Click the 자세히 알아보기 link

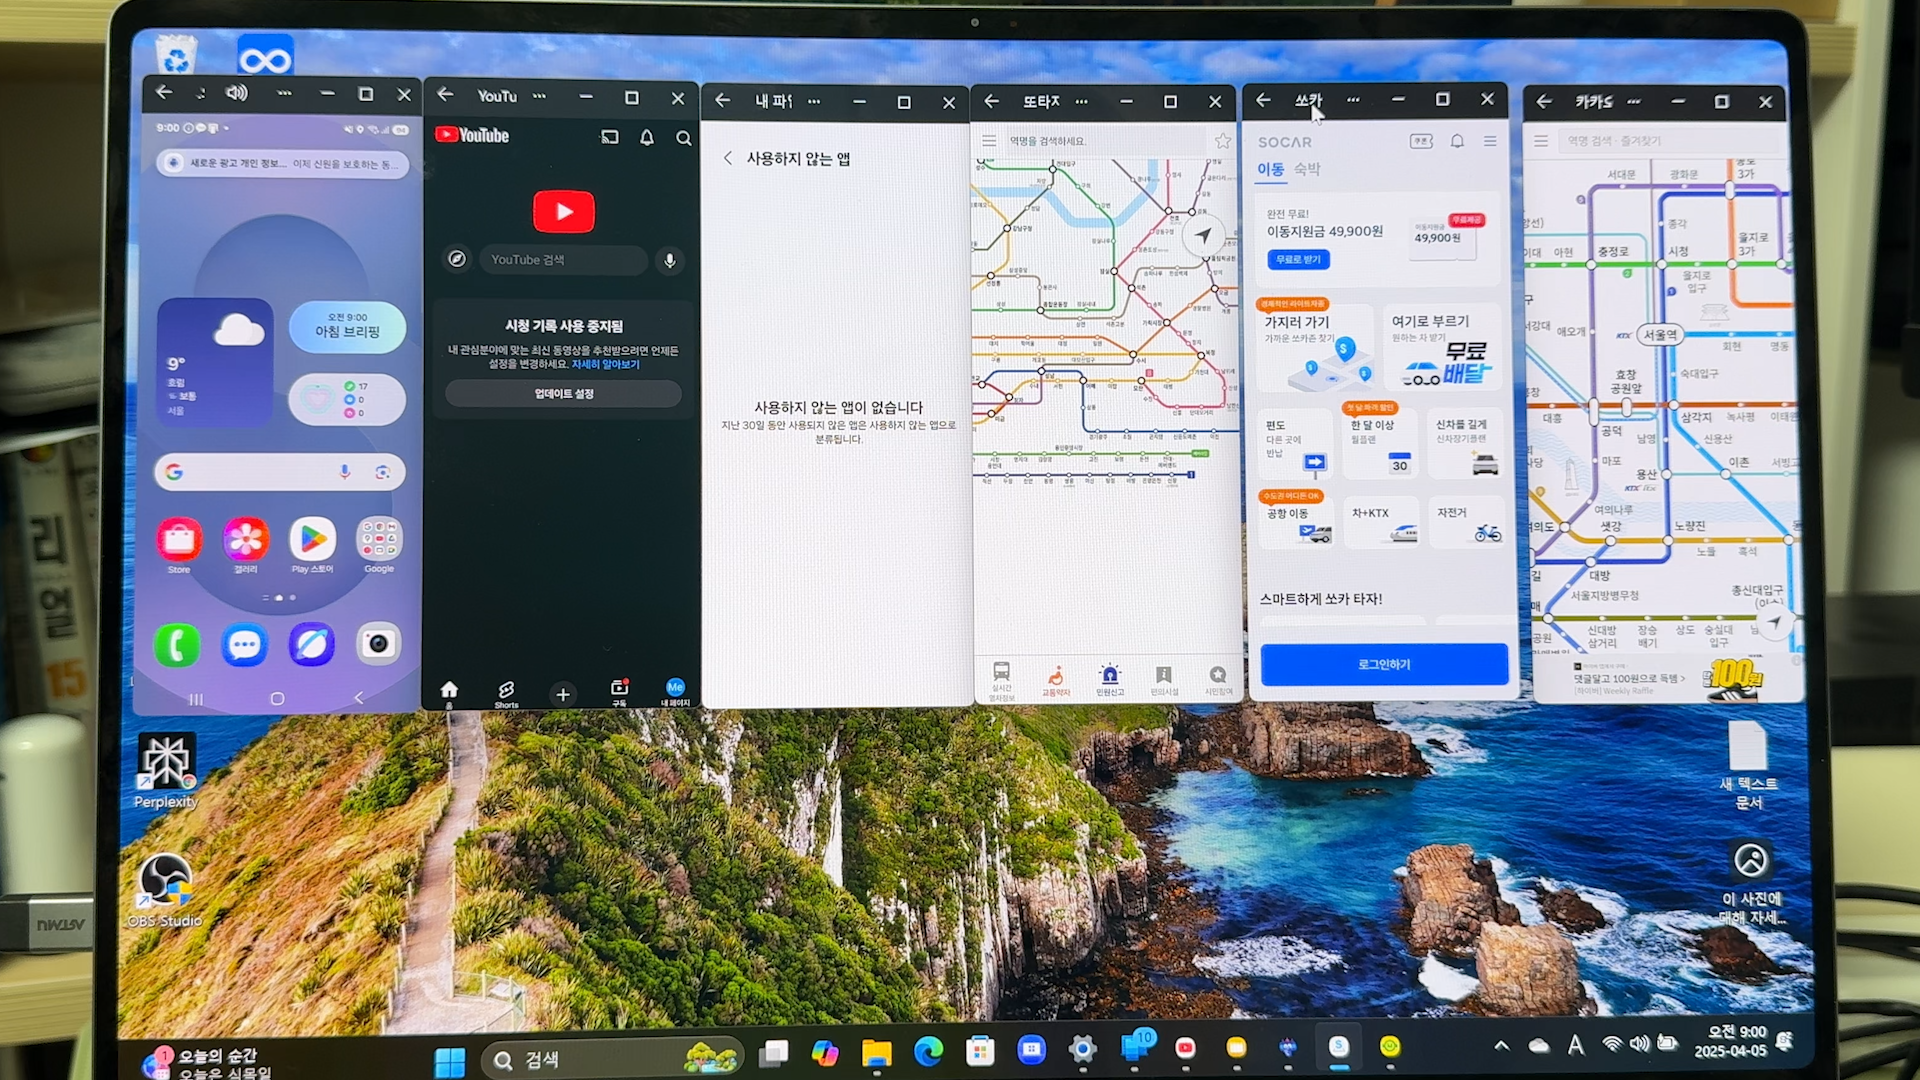point(605,364)
